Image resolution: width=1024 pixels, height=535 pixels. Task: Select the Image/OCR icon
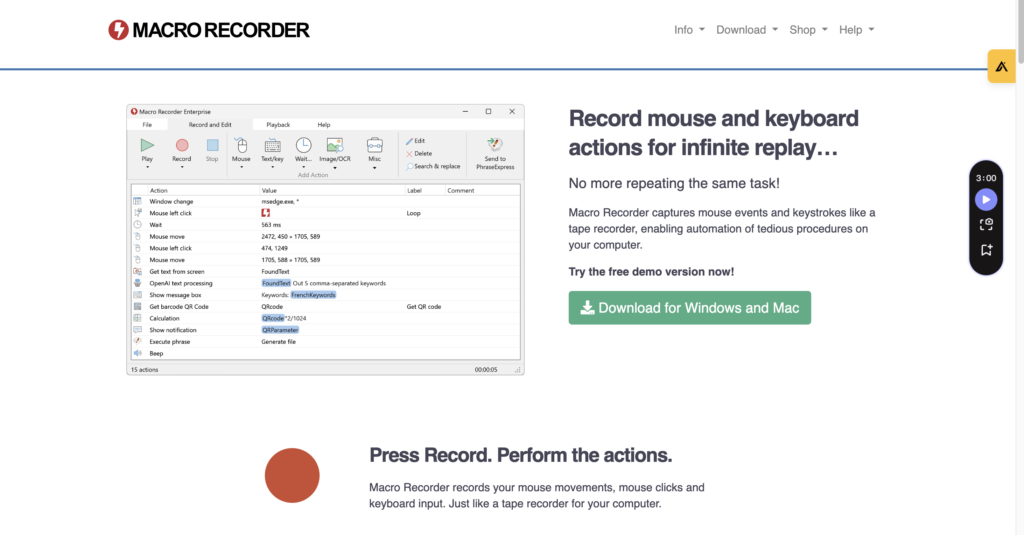[x=335, y=145]
